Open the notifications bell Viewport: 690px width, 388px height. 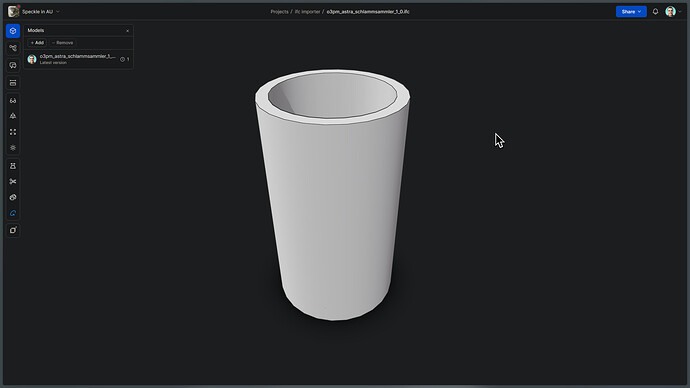point(655,11)
